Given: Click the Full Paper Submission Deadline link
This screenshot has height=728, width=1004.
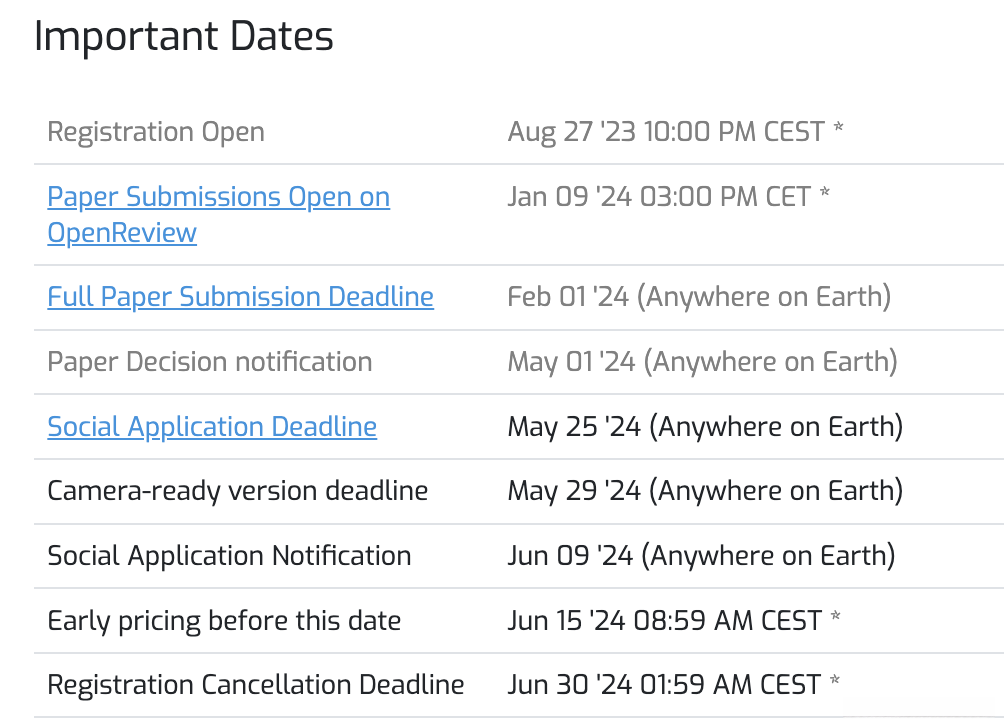Looking at the screenshot, I should (x=240, y=297).
